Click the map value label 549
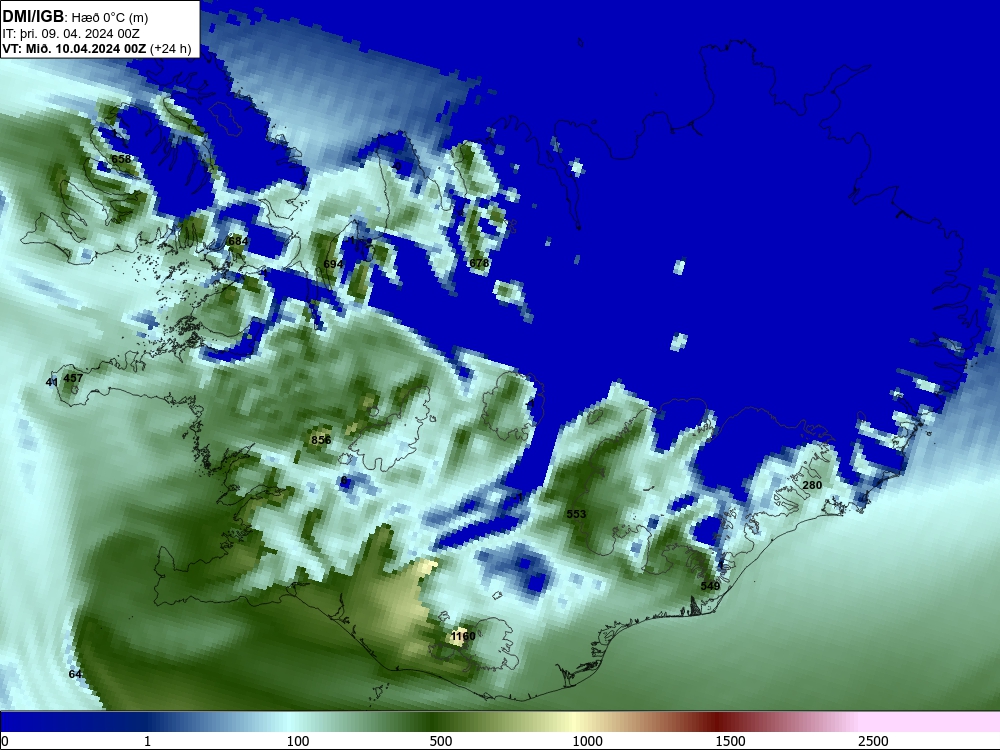 710,586
